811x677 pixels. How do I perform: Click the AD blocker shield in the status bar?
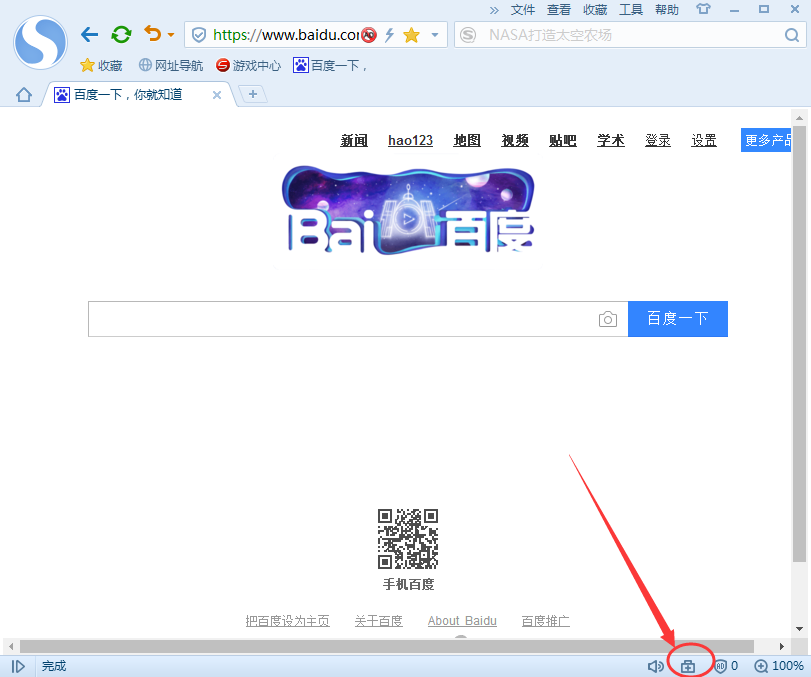[720, 666]
